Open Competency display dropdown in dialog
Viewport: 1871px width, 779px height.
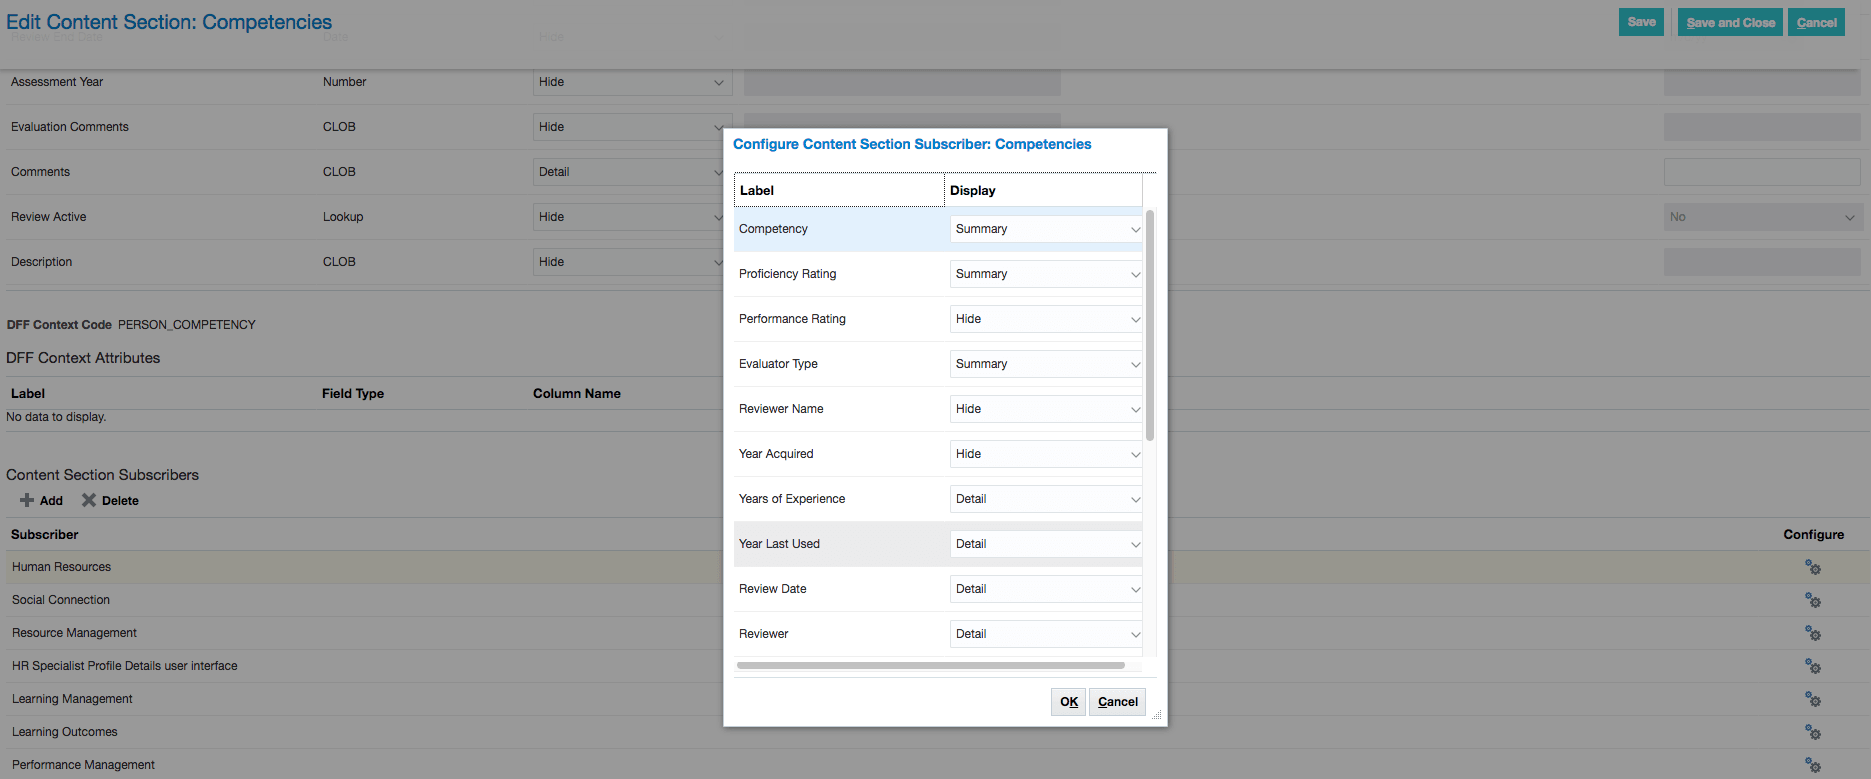tap(1046, 229)
